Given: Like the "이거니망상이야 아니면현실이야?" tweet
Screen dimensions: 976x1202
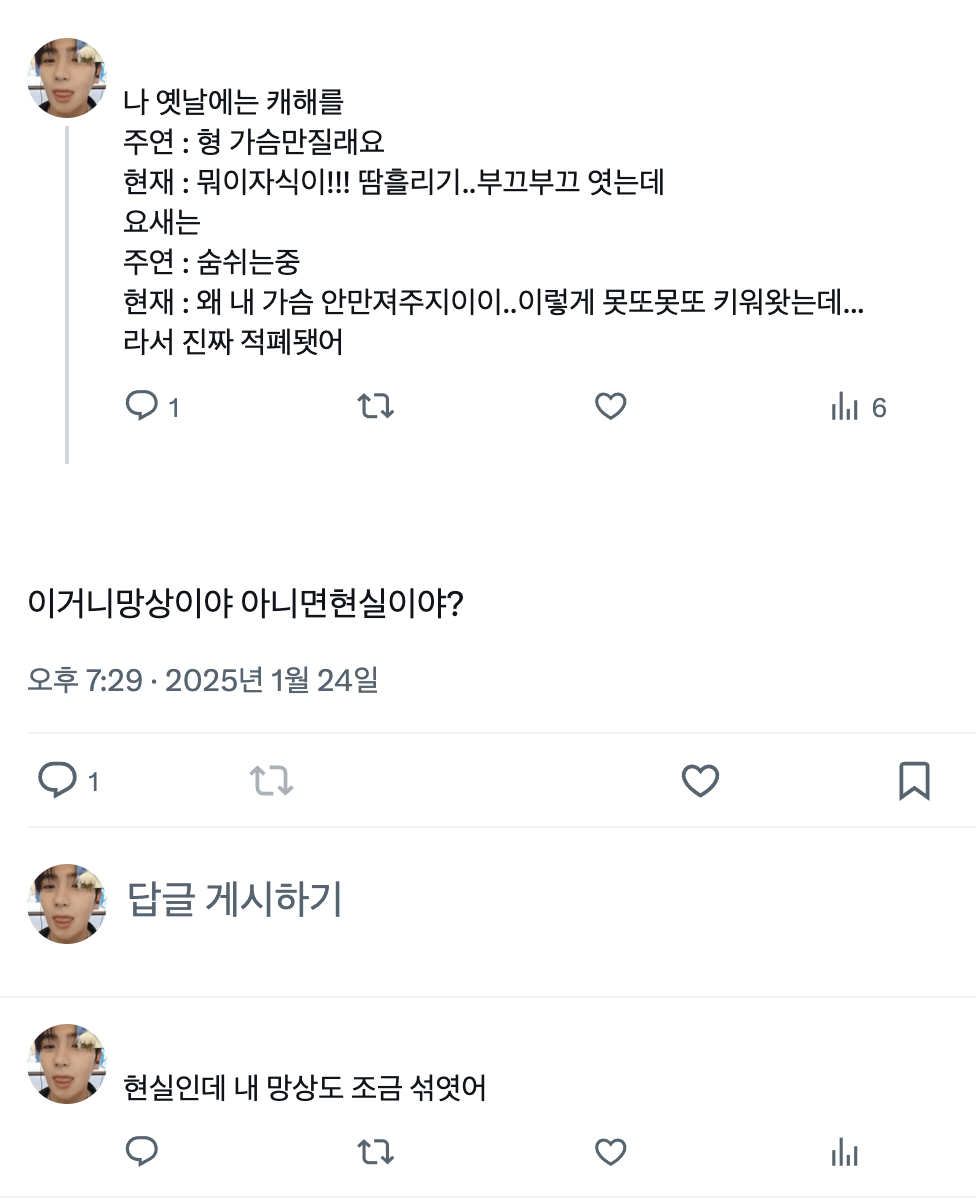Looking at the screenshot, I should coord(700,780).
